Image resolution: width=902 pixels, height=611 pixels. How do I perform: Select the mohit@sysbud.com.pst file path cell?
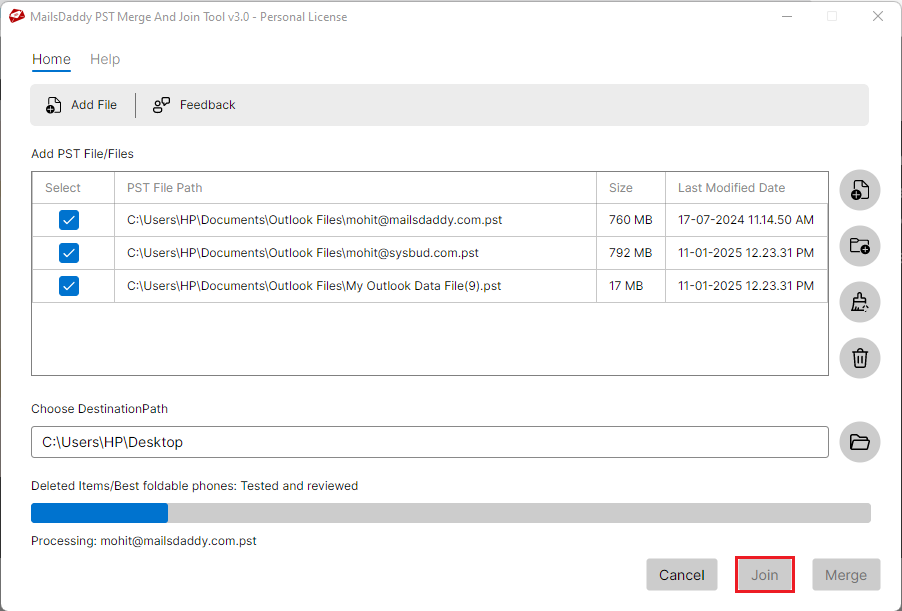point(356,253)
